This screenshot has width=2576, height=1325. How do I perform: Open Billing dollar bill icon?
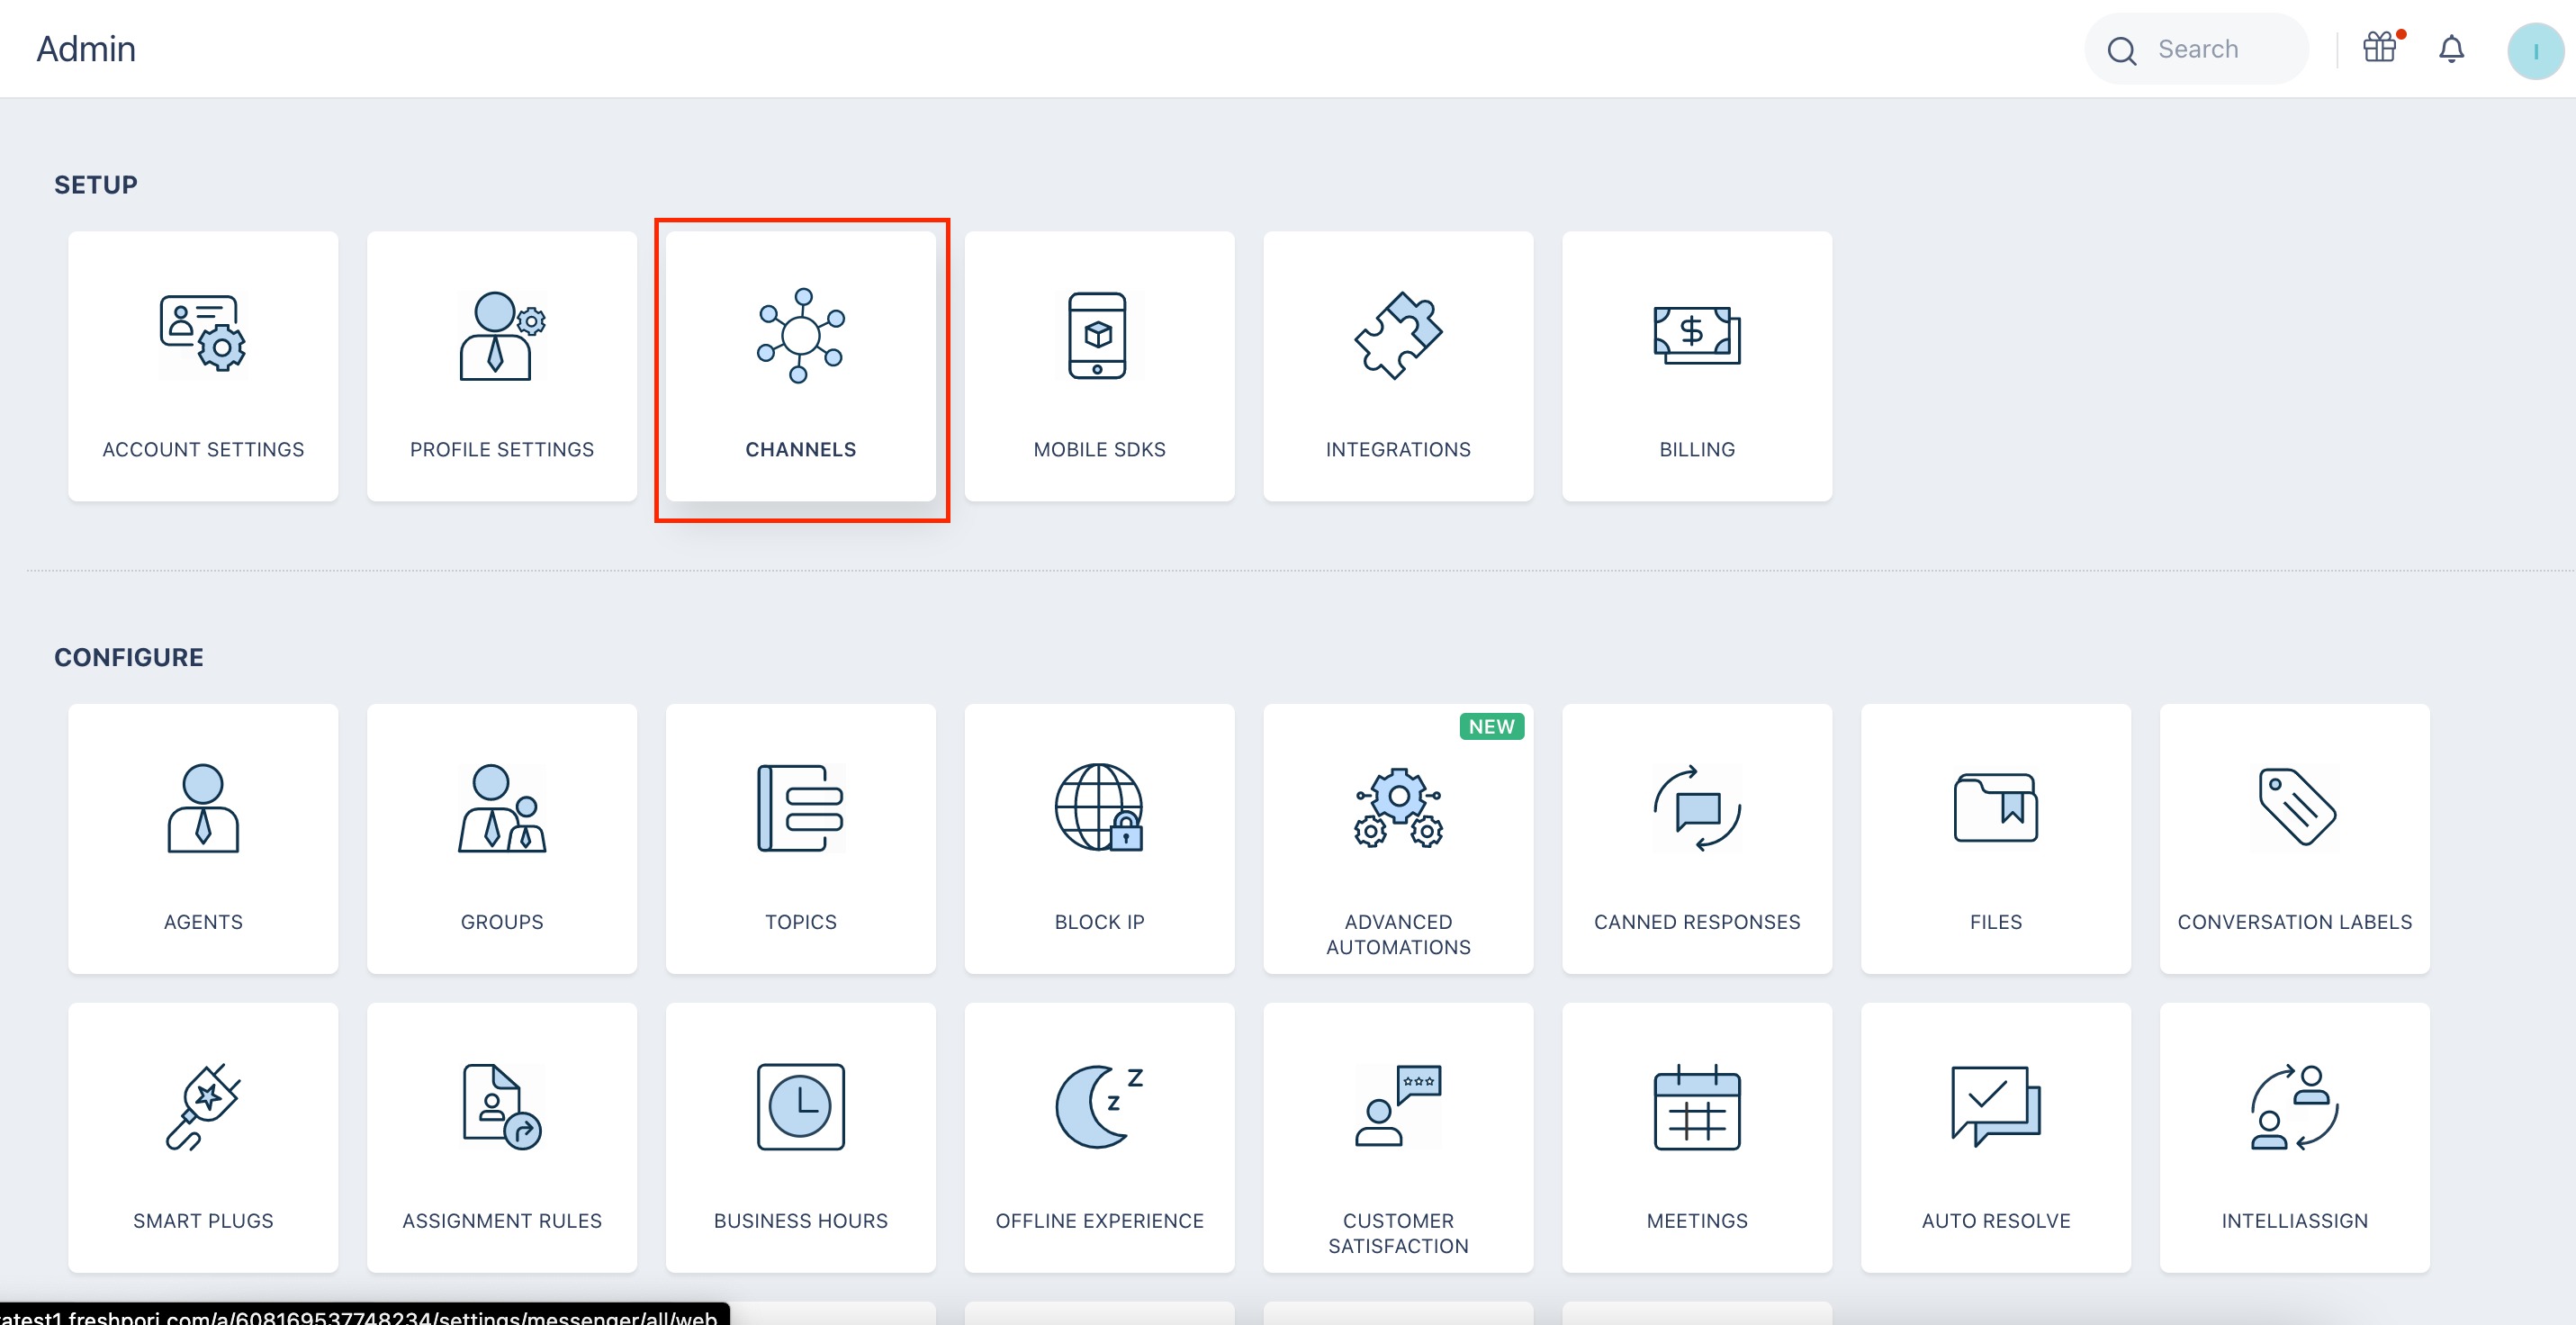coord(1697,335)
